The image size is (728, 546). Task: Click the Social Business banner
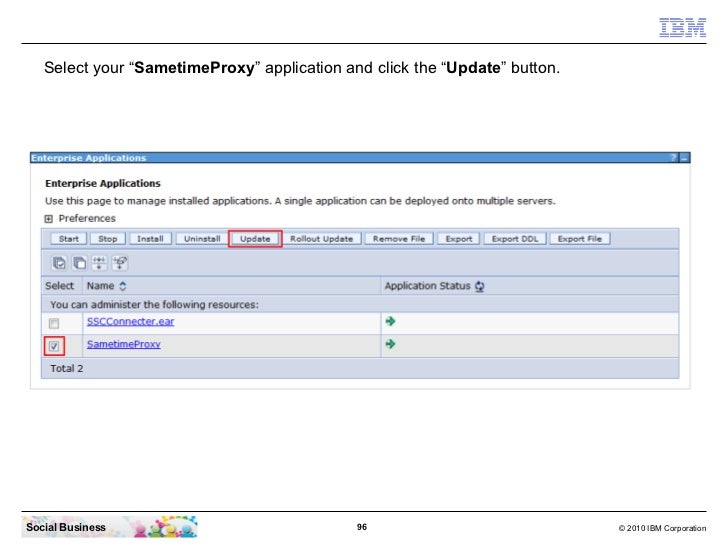pos(110,527)
